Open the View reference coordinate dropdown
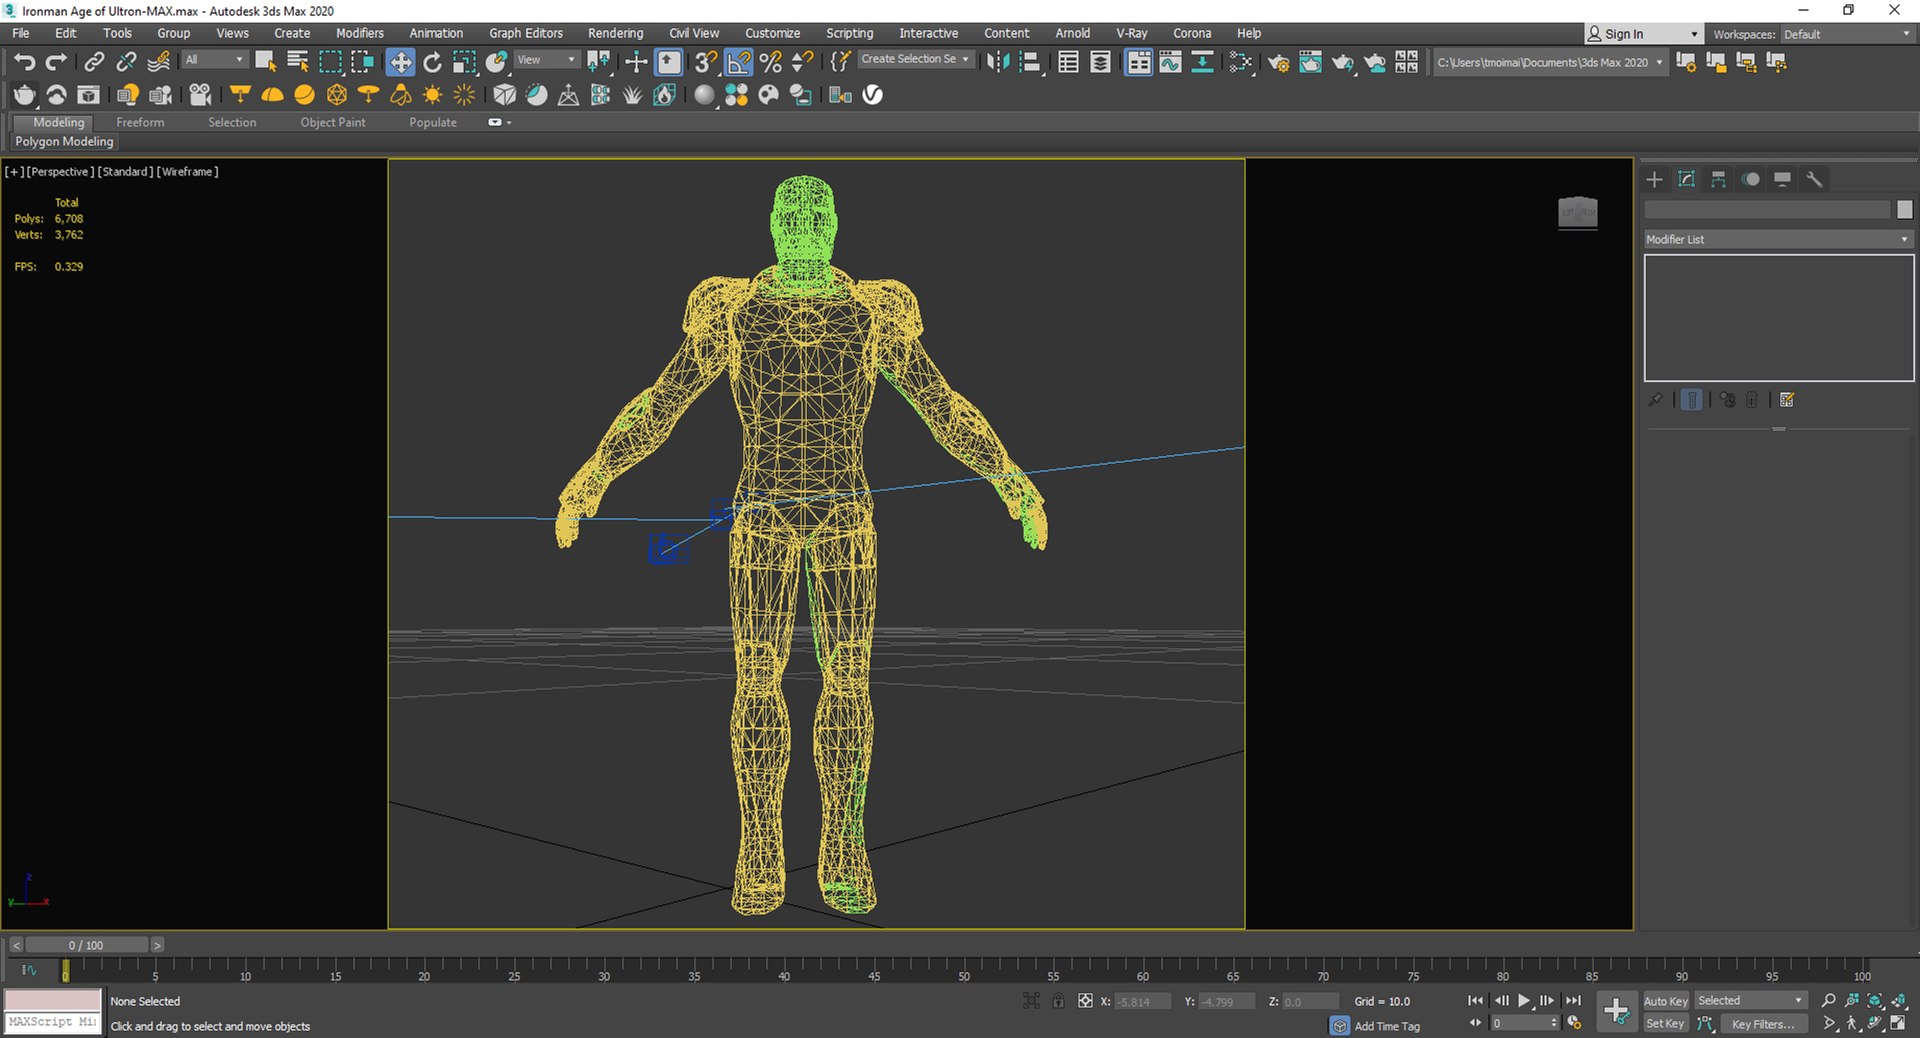The image size is (1920, 1038). pyautogui.click(x=546, y=60)
